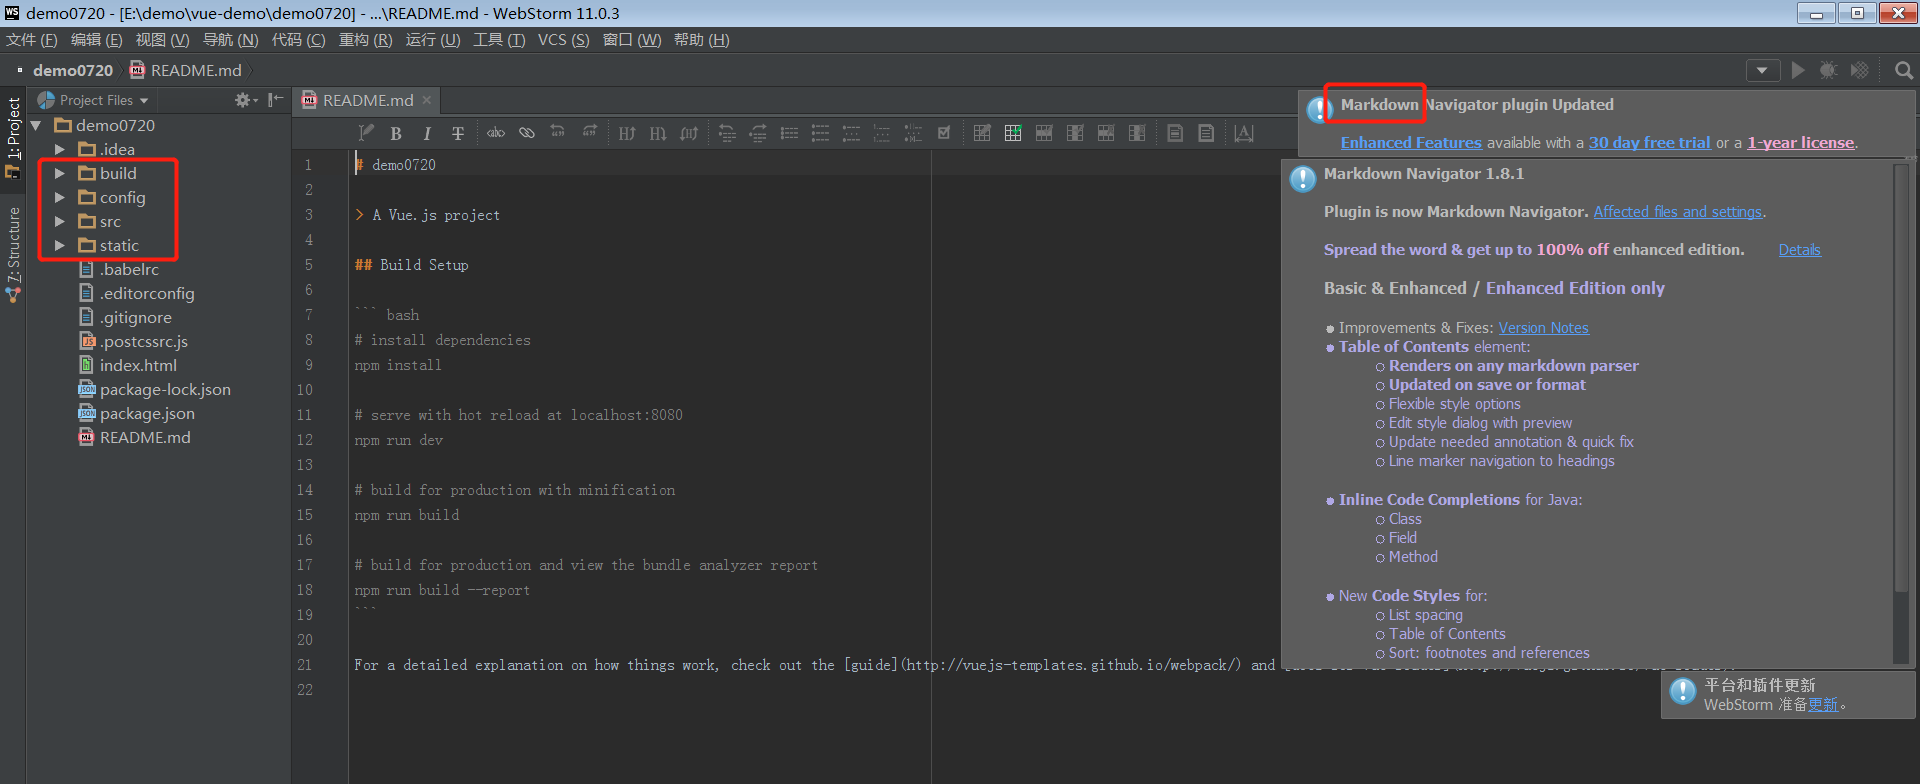Open the 文件 (F) menu

tap(32, 40)
